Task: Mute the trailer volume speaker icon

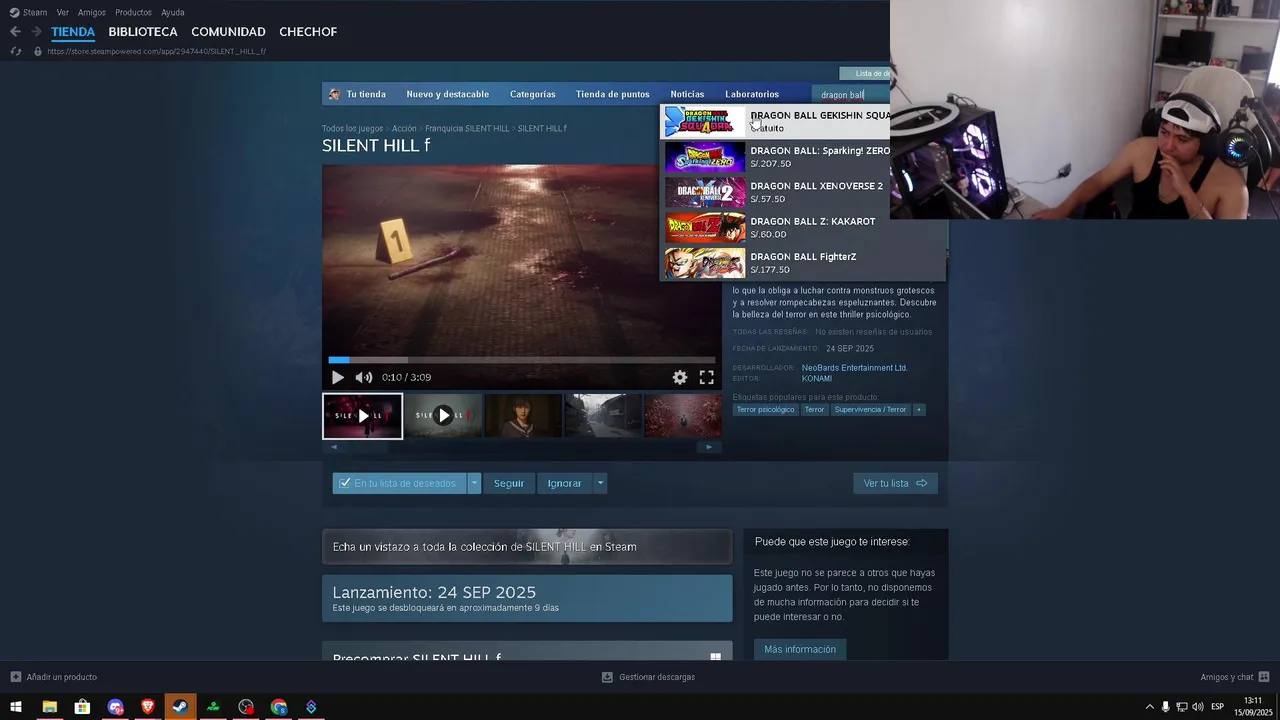Action: (x=364, y=377)
